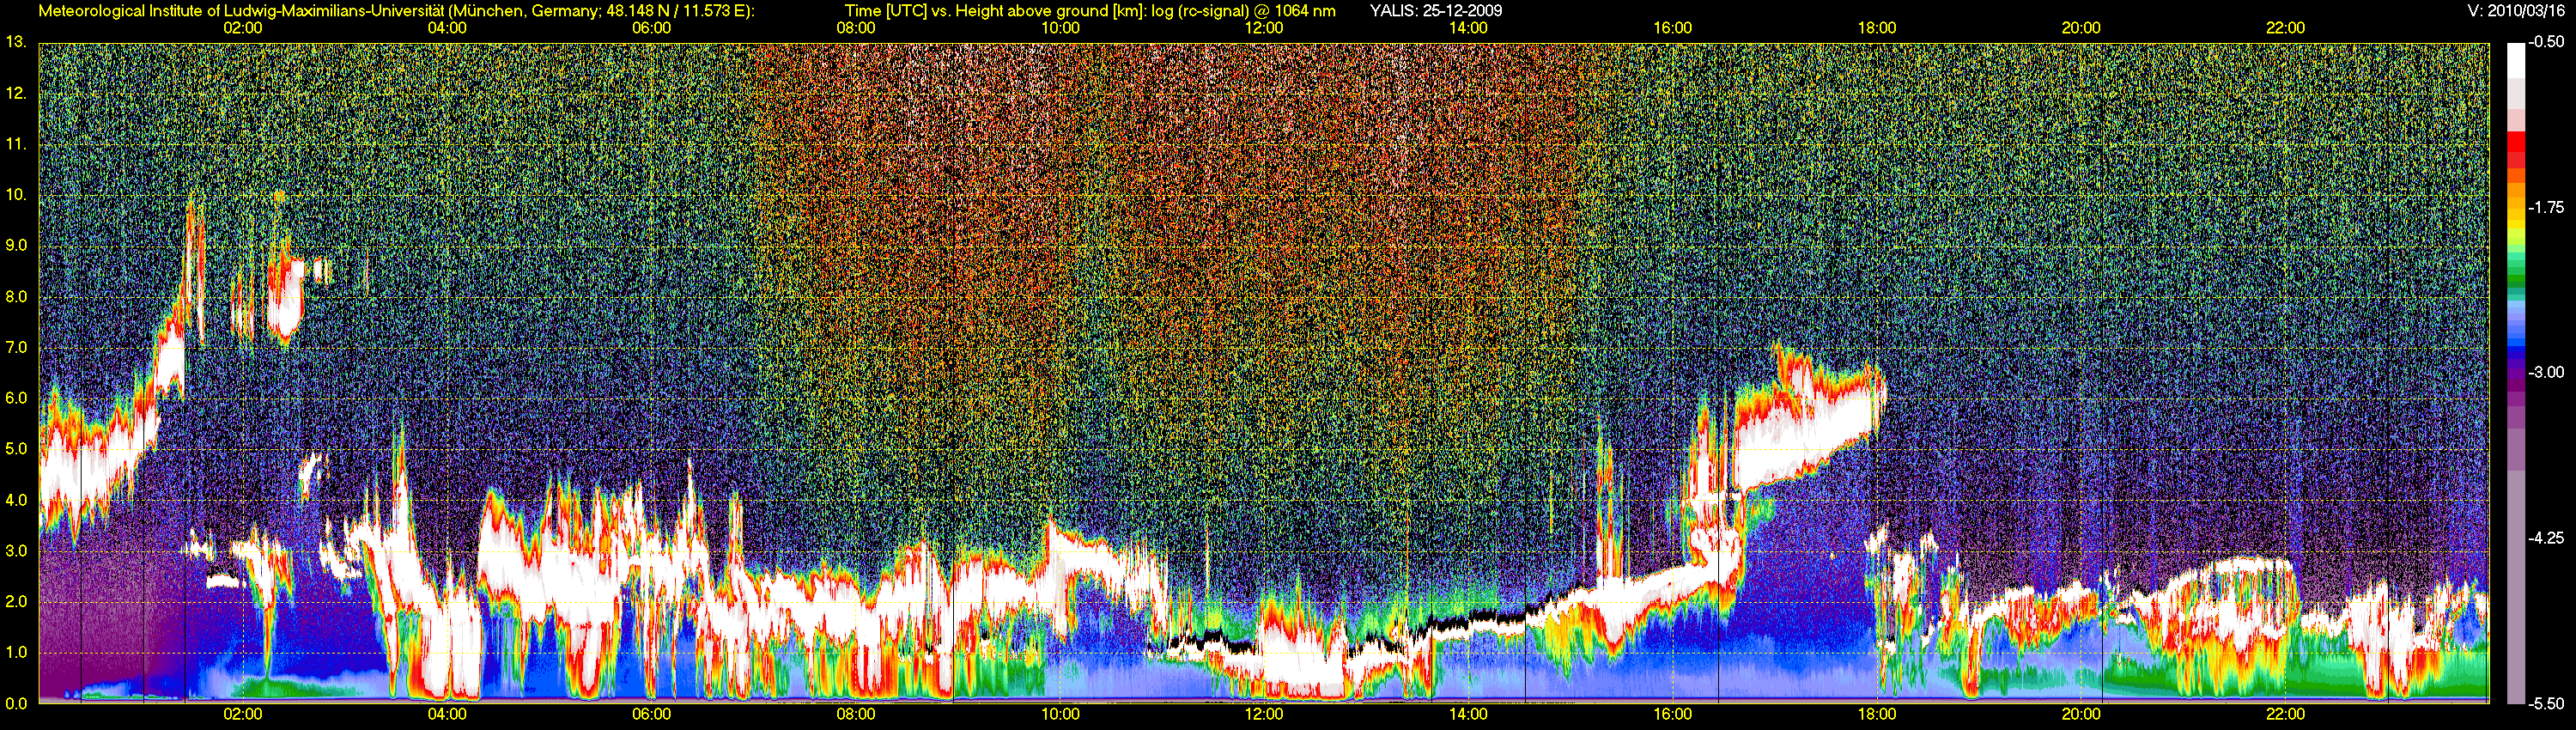Click the 8.0 height axis label

[16, 296]
